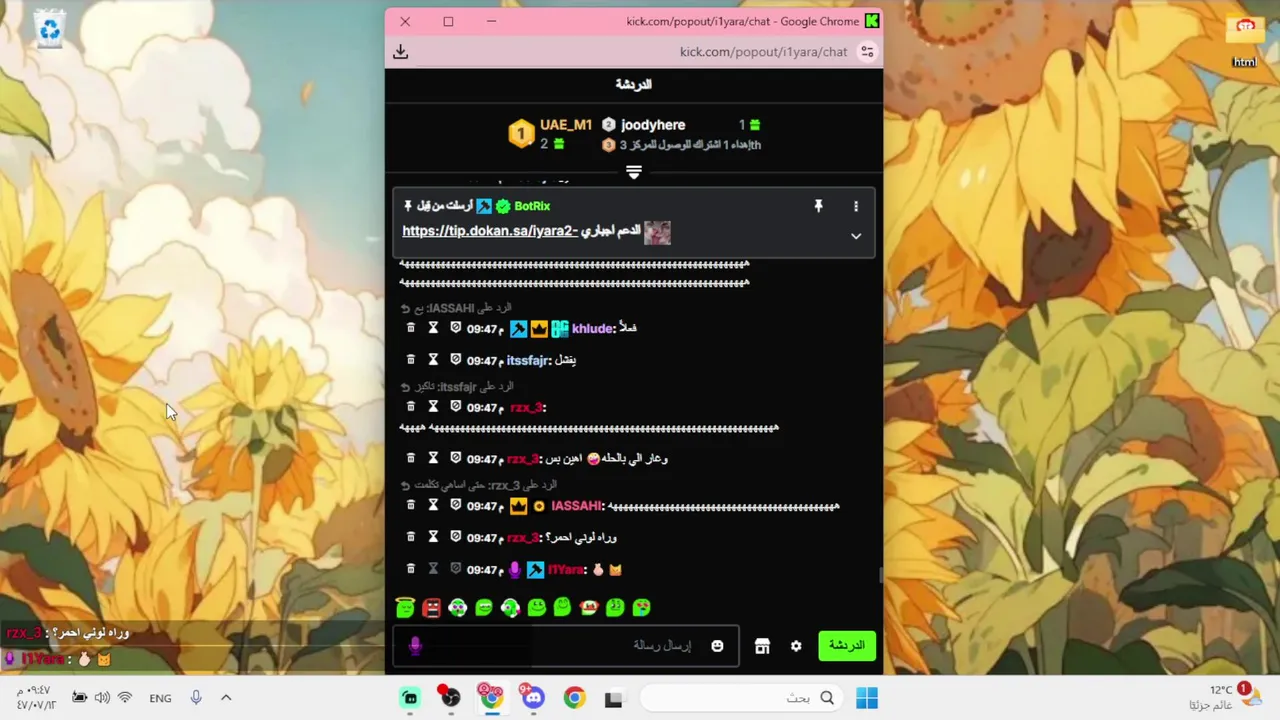Open itssfajr's username
1280x720 pixels.
528,360
